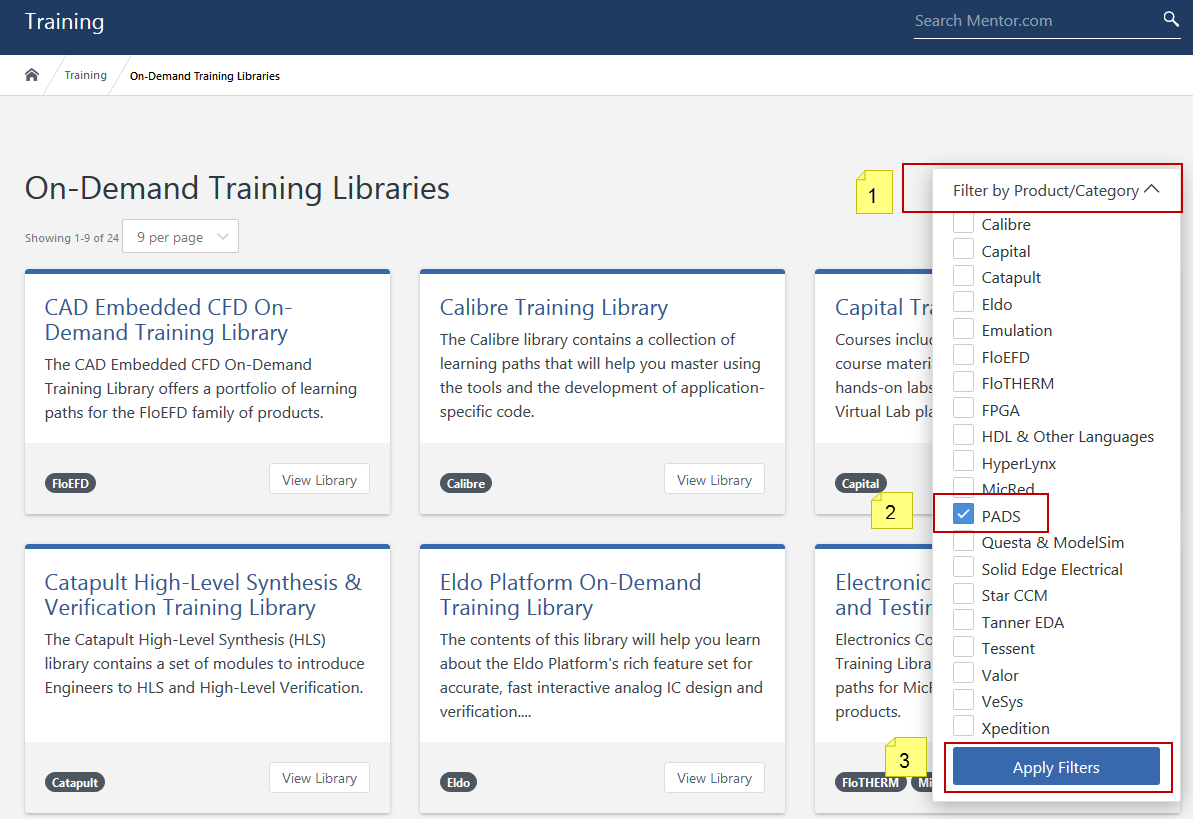Screen dimensions: 1193x819
Task: Click the FloEFD tag badge on card
Action: pos(70,483)
